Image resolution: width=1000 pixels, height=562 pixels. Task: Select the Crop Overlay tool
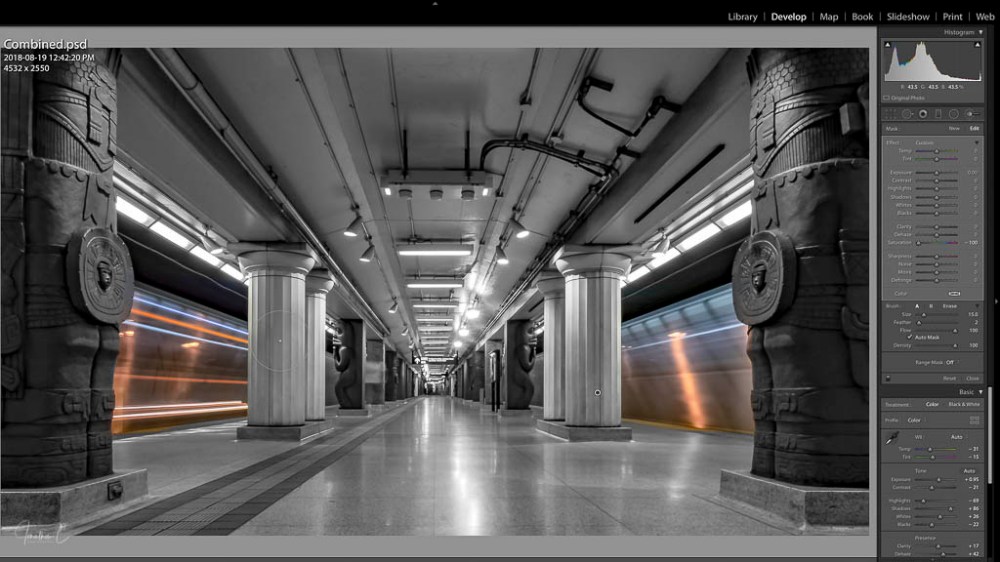(x=893, y=114)
